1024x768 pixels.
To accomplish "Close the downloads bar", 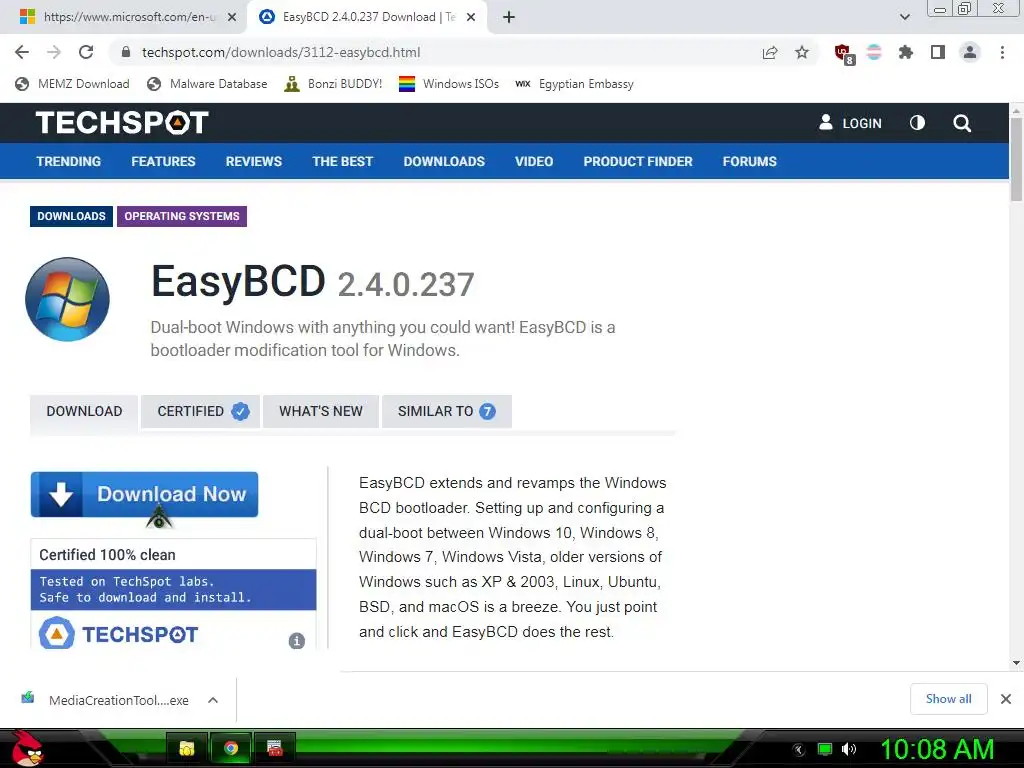I will [x=1006, y=699].
